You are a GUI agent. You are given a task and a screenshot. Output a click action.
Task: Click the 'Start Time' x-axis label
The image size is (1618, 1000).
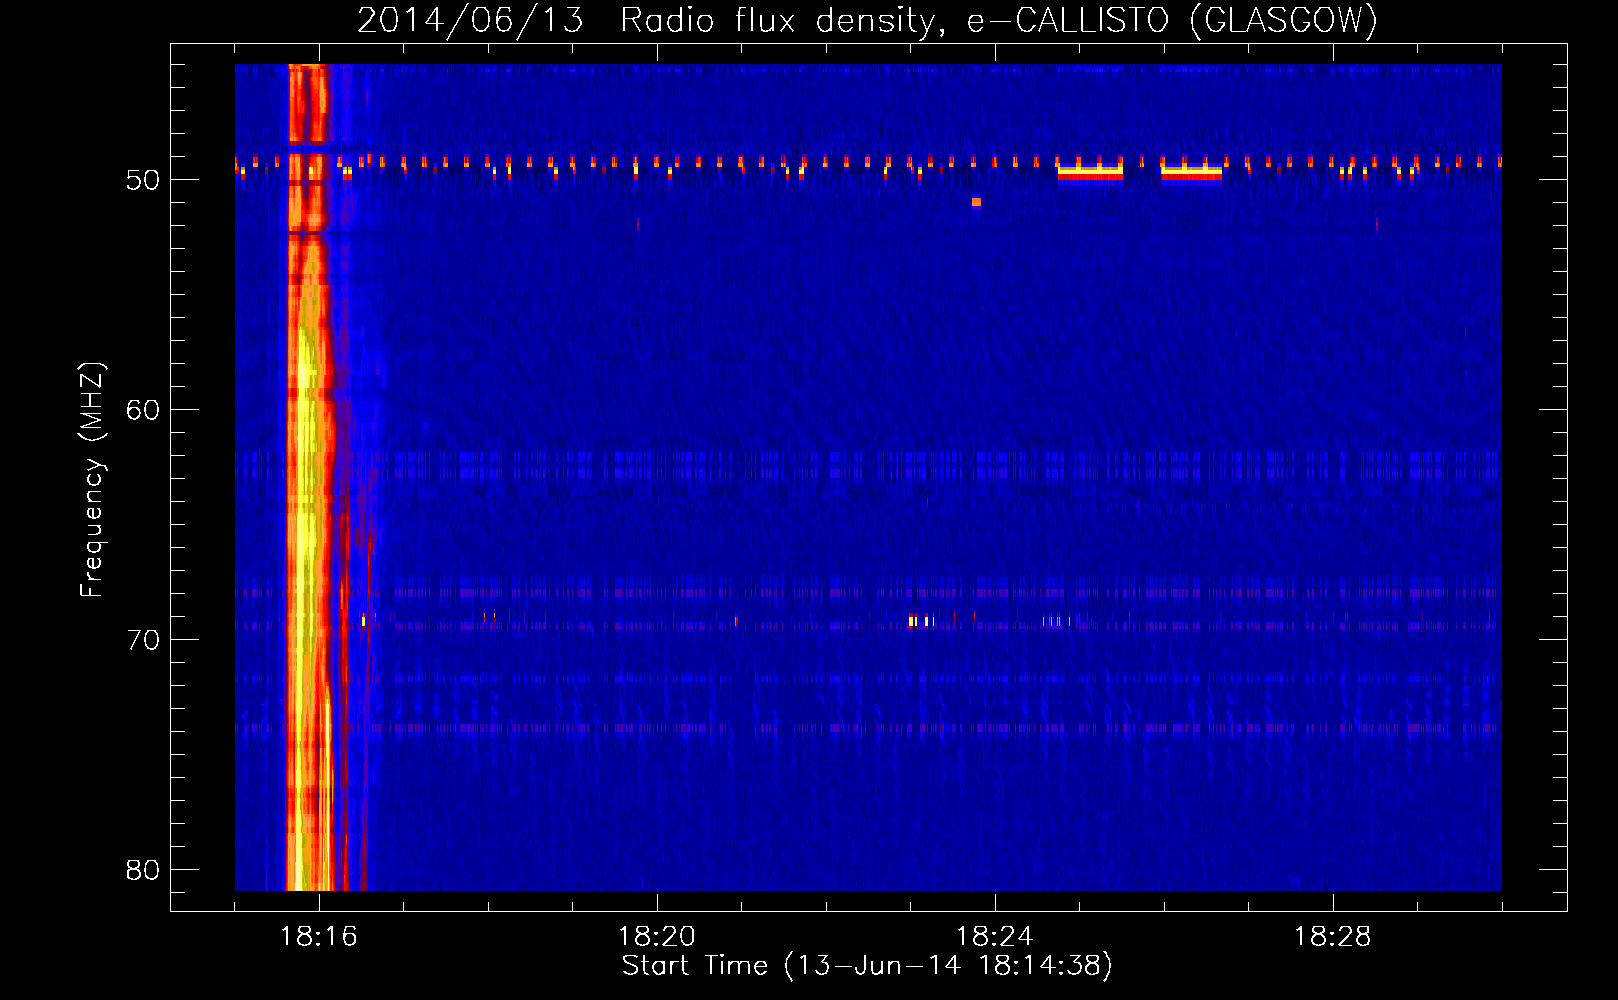[x=866, y=966]
